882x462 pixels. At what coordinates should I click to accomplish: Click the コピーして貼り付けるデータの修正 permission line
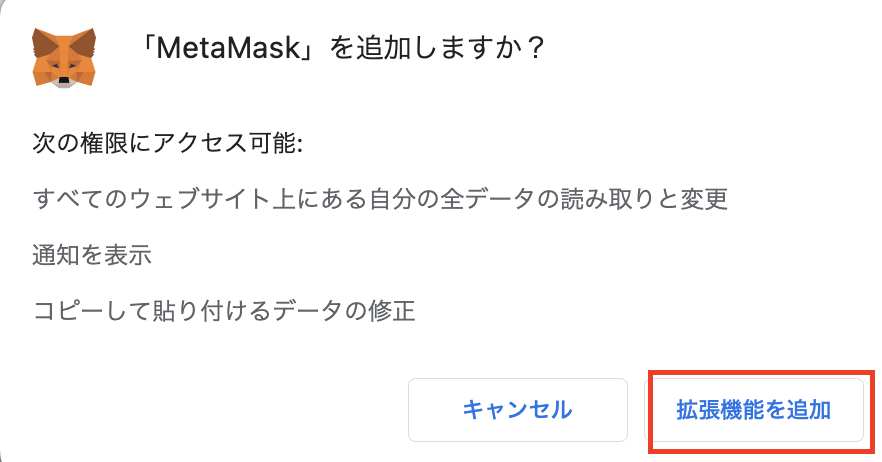pyautogui.click(x=224, y=311)
